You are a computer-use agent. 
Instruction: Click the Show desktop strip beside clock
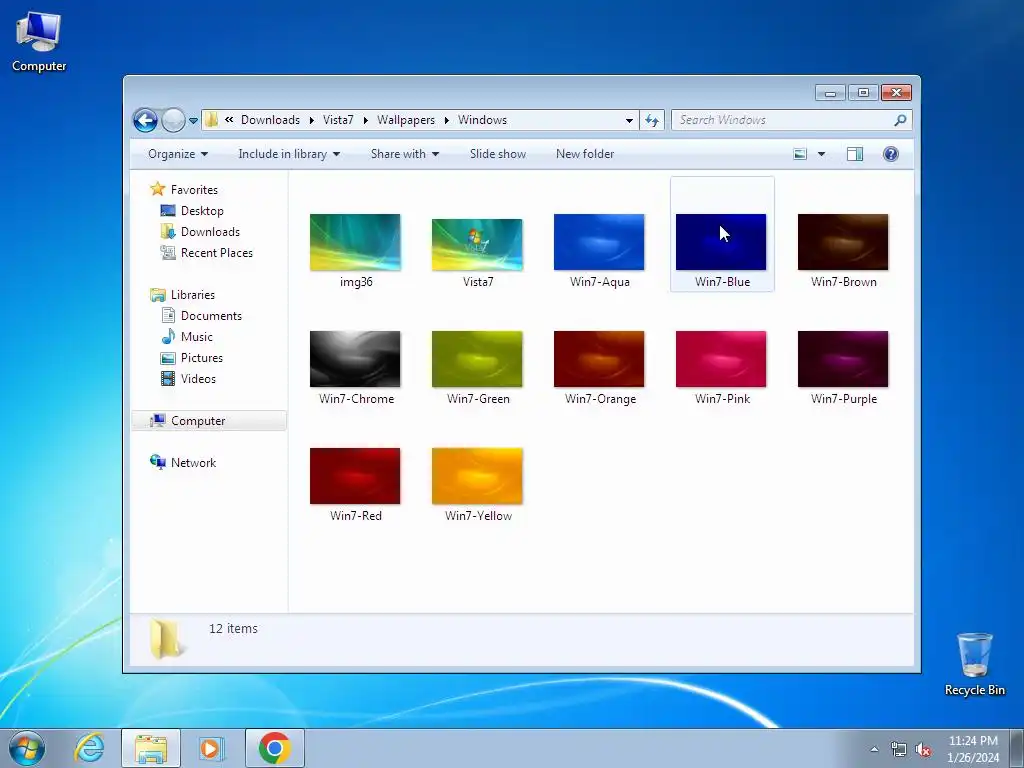1017,748
